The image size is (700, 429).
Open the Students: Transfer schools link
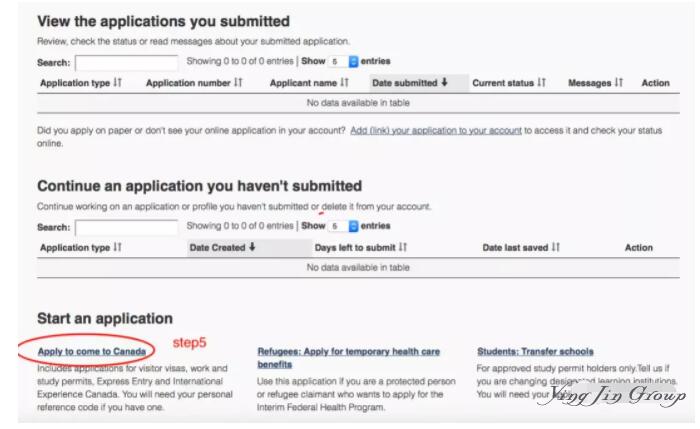[x=535, y=351]
